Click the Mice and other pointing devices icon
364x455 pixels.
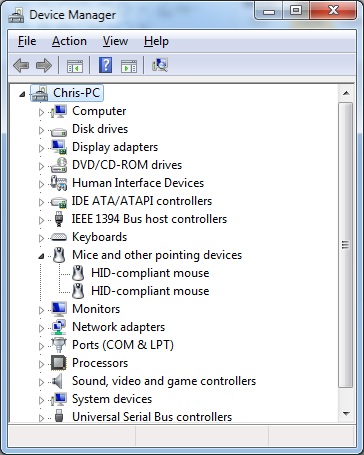(x=59, y=255)
